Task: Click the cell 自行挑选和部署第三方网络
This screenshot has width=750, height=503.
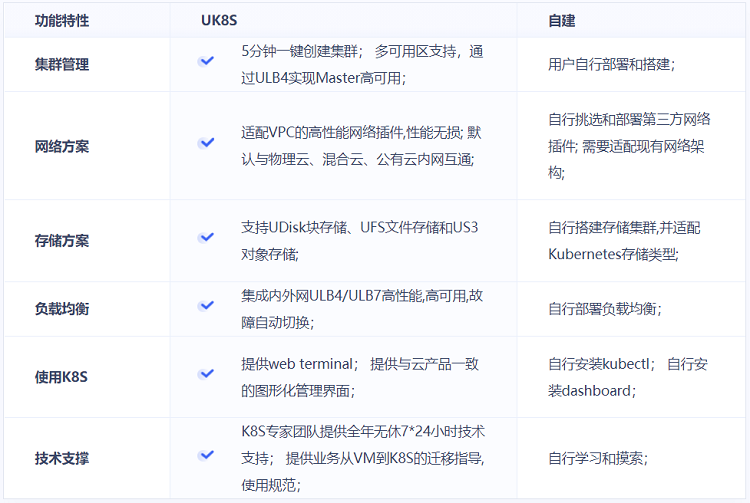Action: 629,119
